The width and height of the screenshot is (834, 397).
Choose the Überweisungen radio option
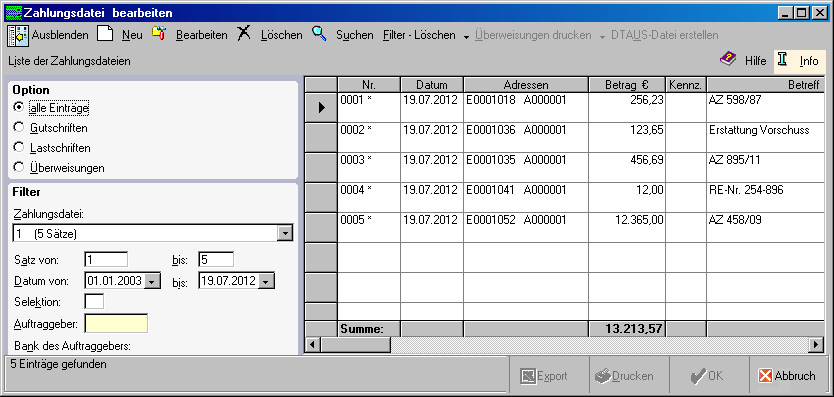pyautogui.click(x=19, y=167)
